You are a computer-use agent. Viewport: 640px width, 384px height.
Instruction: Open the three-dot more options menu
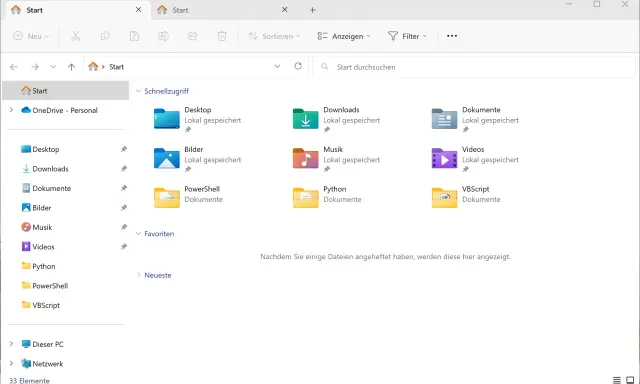click(452, 36)
